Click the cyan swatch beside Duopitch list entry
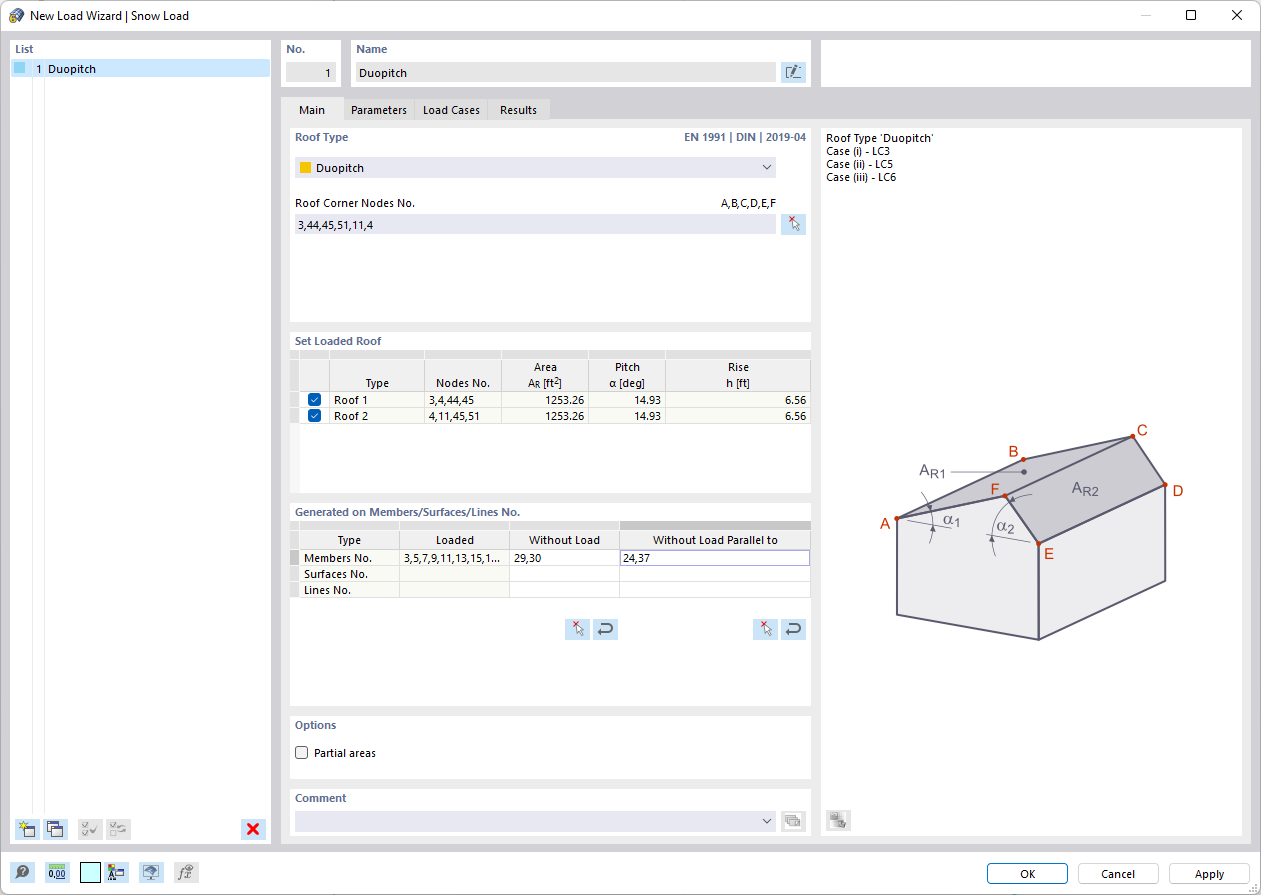1261x895 pixels. tap(20, 68)
